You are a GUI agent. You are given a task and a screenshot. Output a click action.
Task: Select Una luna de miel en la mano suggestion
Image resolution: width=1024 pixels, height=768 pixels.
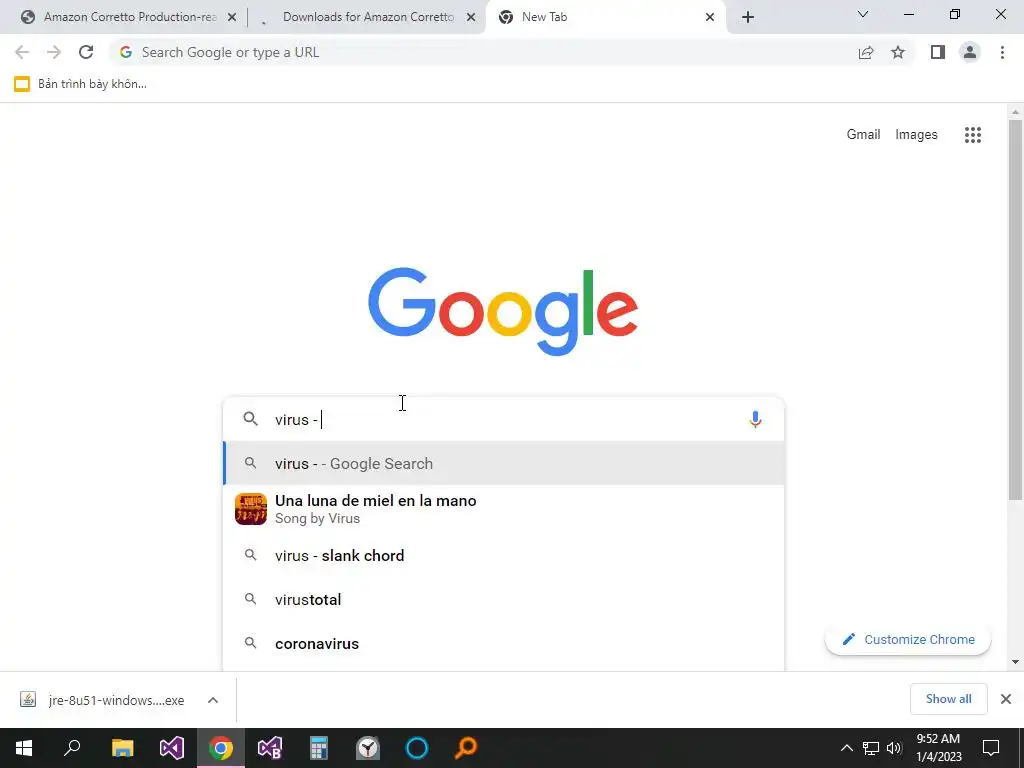(x=503, y=509)
